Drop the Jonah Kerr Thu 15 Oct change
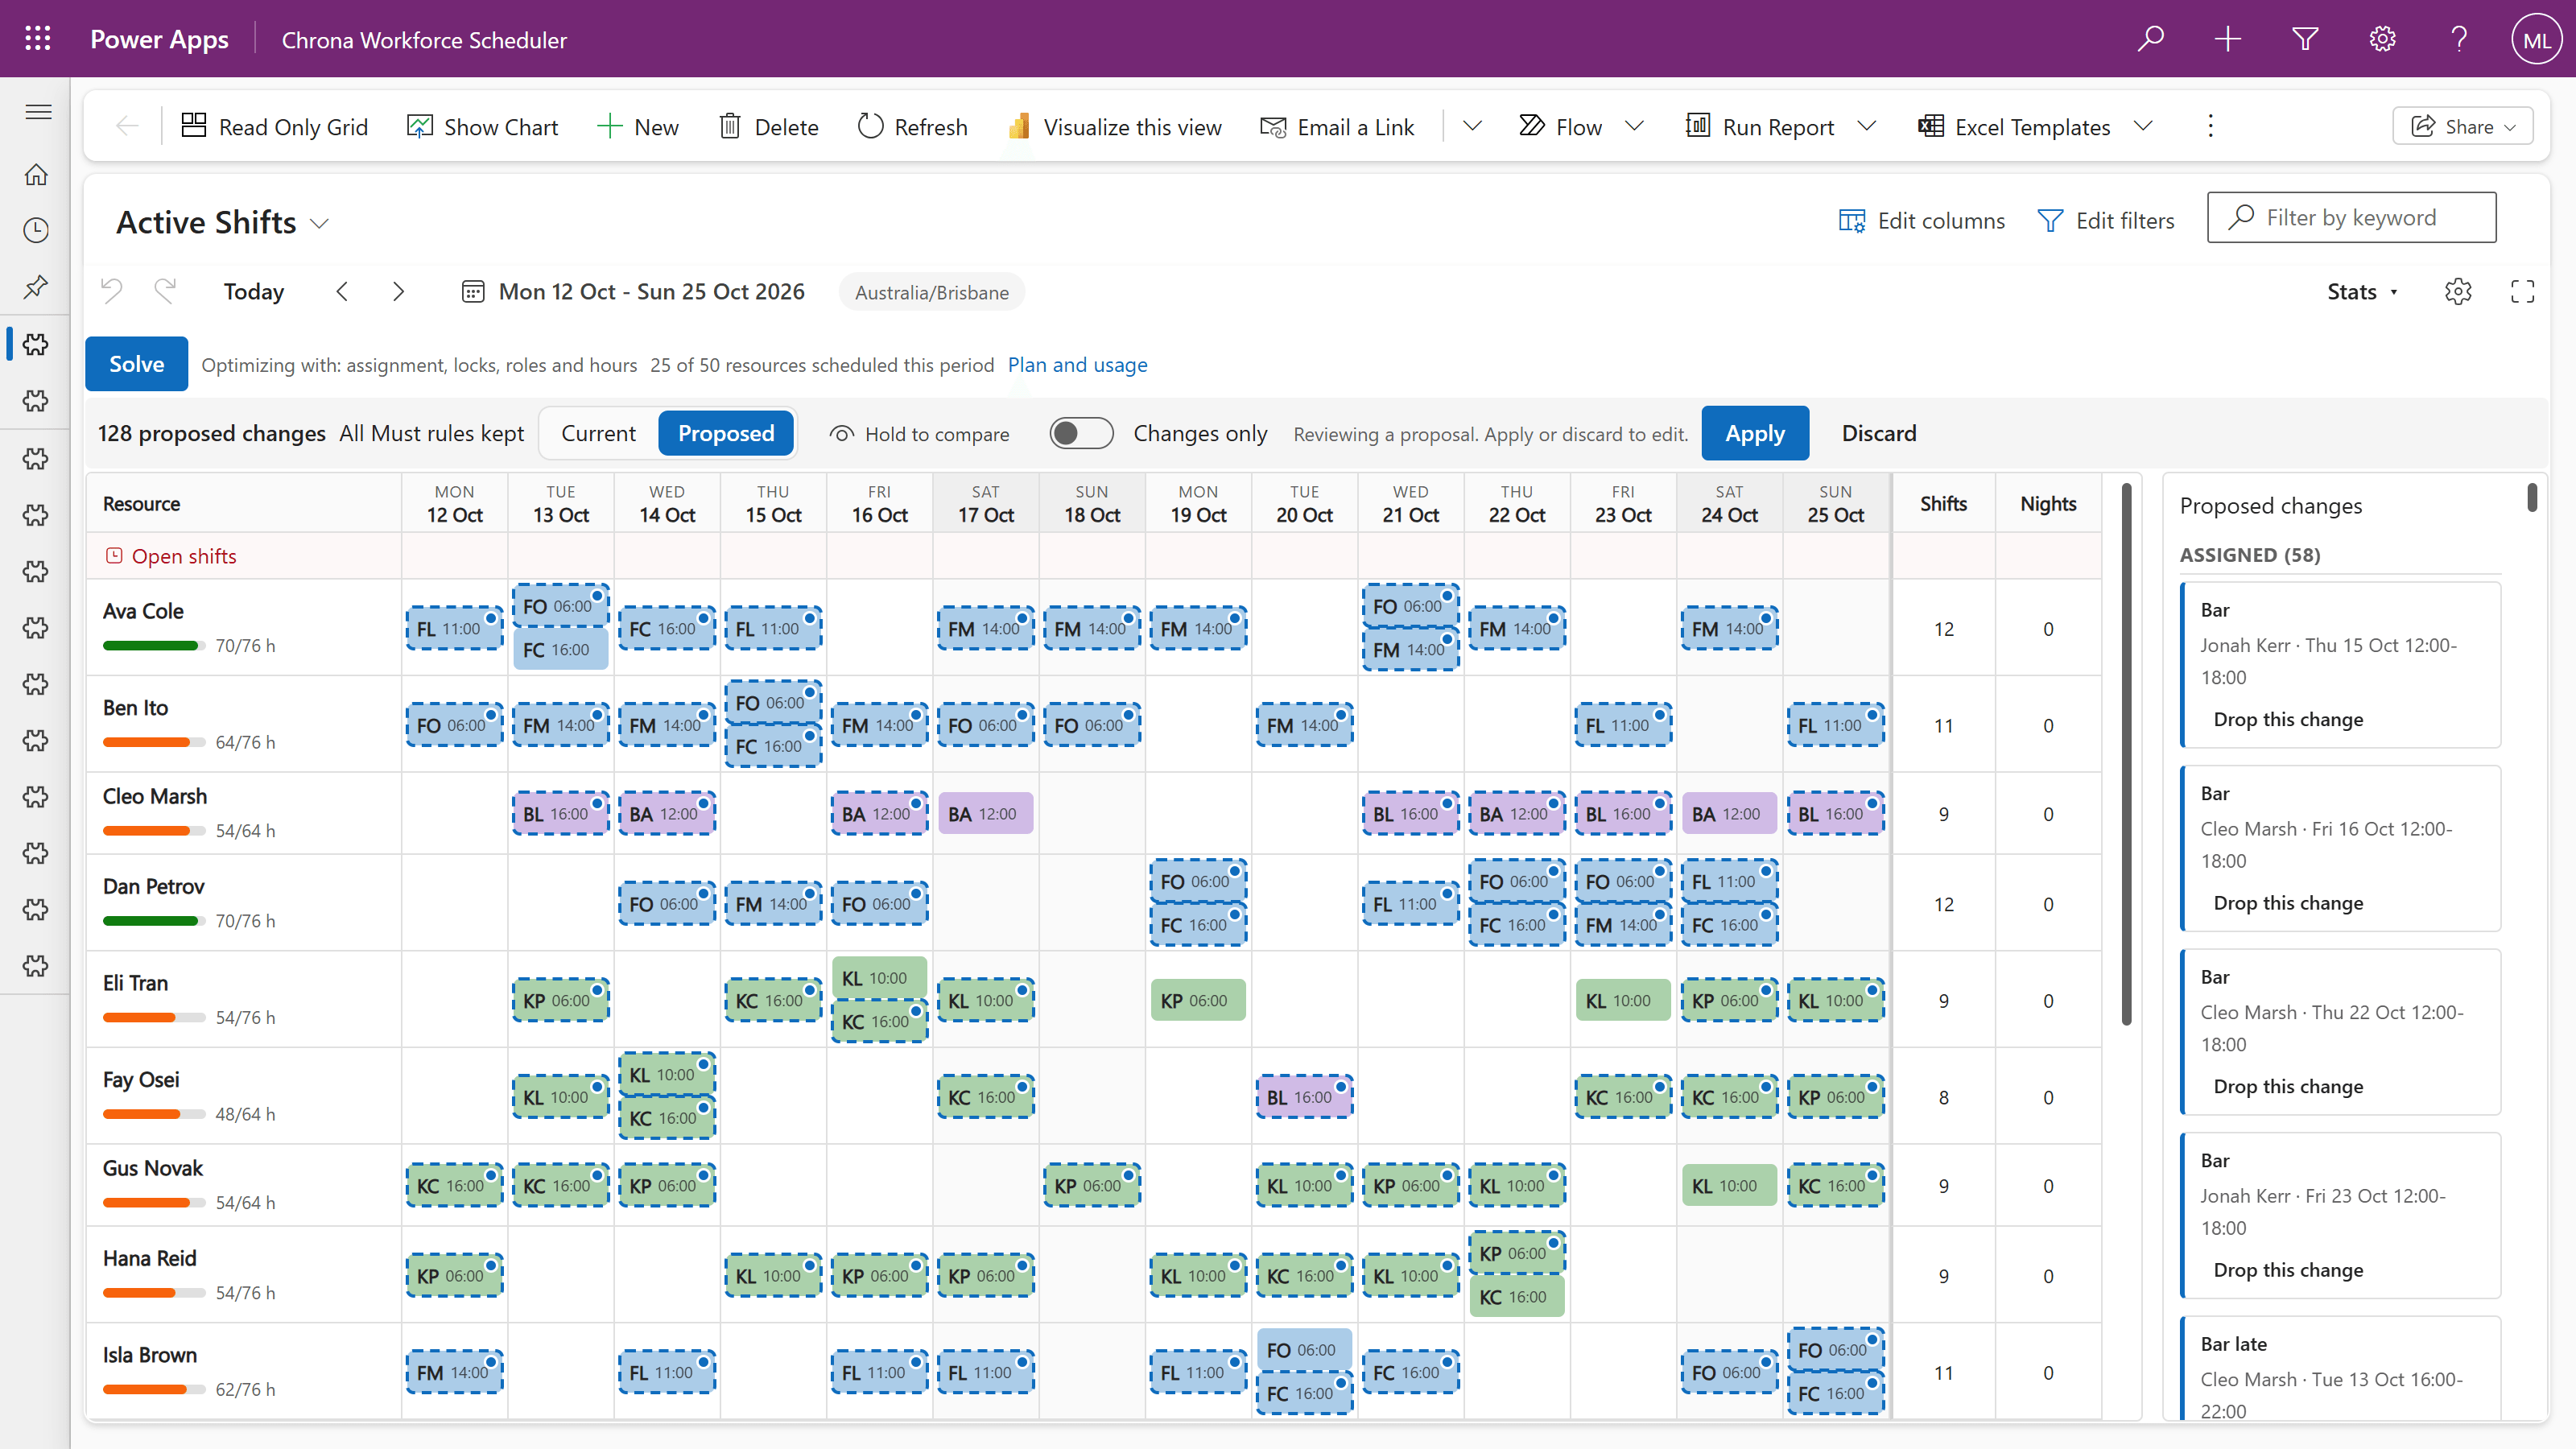2576x1449 pixels. (2288, 719)
